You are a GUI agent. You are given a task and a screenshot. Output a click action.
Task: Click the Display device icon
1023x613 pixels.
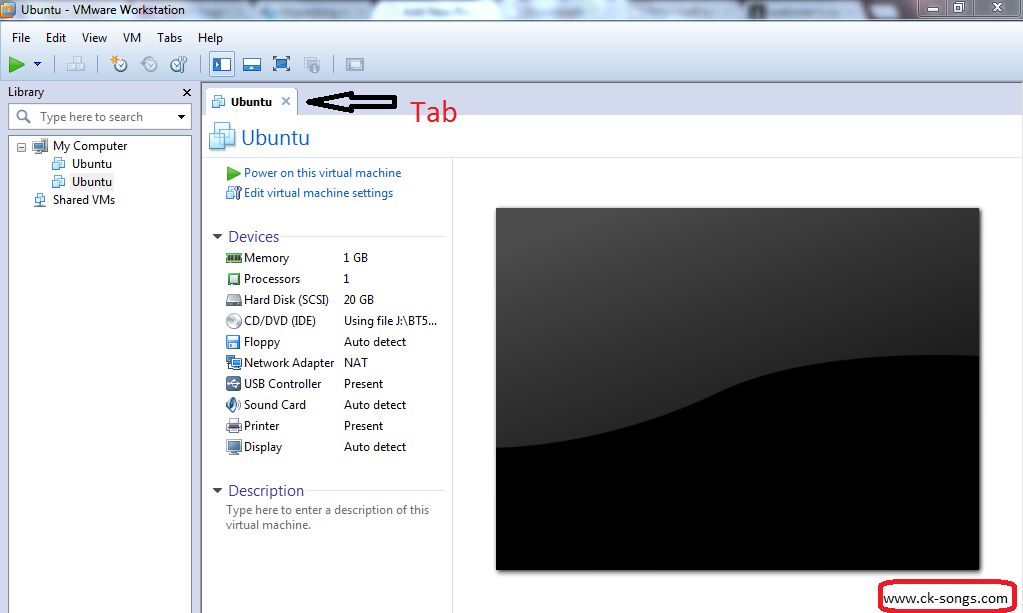pyautogui.click(x=234, y=447)
